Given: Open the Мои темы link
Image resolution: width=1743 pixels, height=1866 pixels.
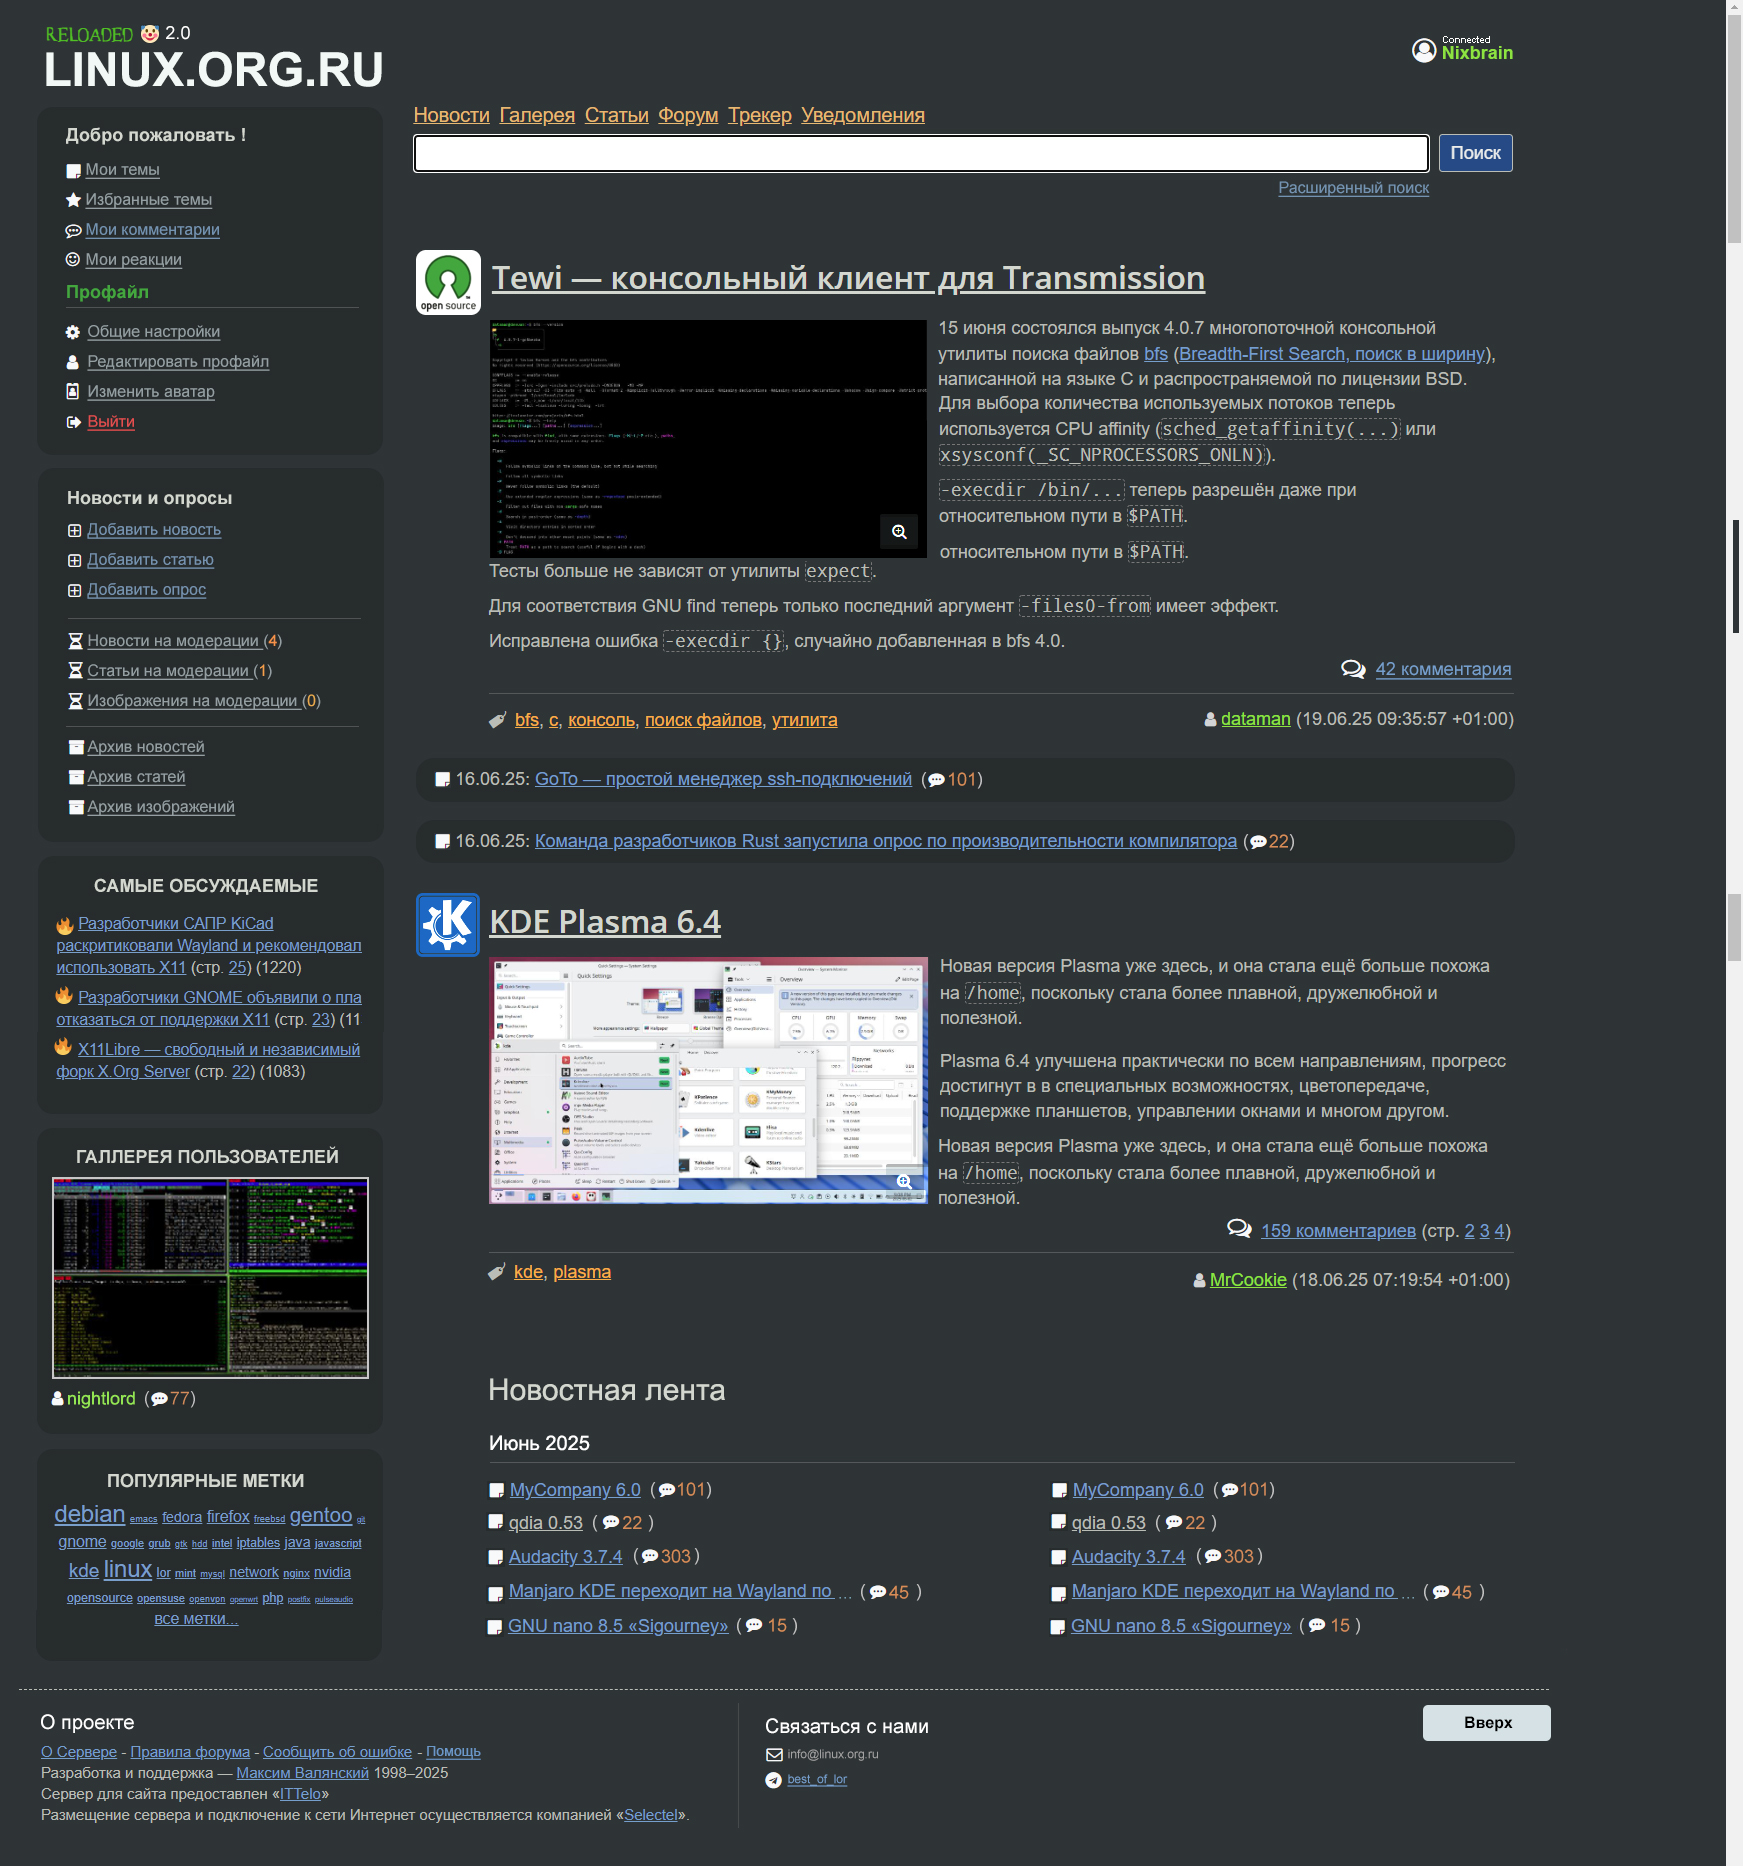Looking at the screenshot, I should pos(122,170).
